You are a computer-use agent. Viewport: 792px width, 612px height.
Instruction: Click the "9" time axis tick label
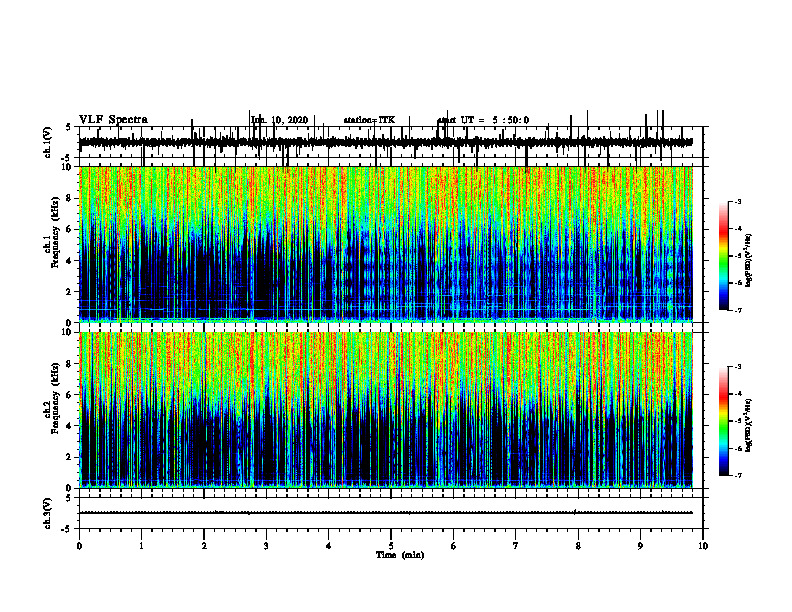tap(640, 546)
